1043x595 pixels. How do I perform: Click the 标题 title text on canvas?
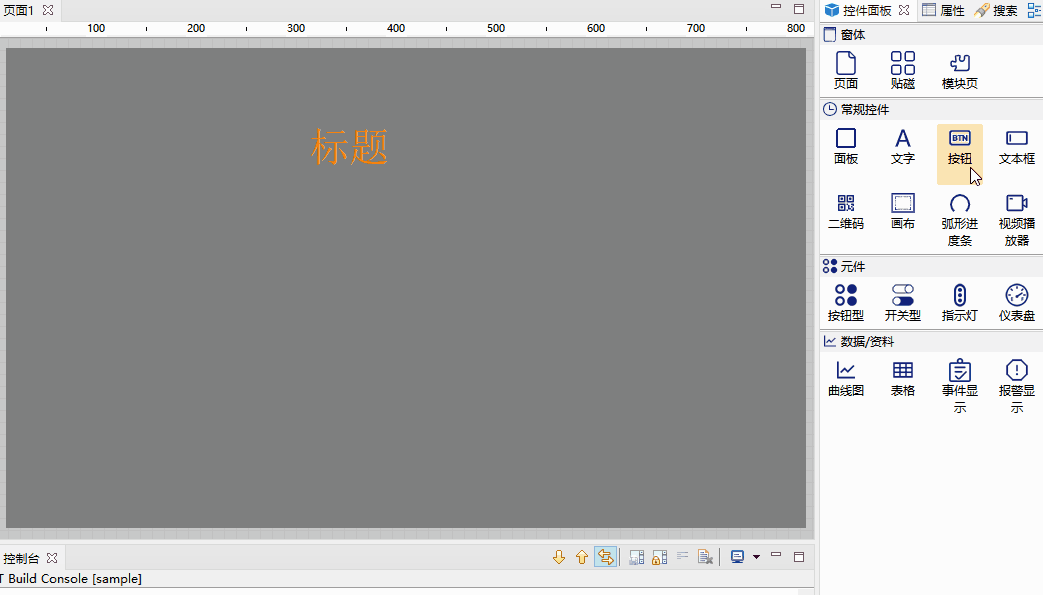pyautogui.click(x=349, y=147)
